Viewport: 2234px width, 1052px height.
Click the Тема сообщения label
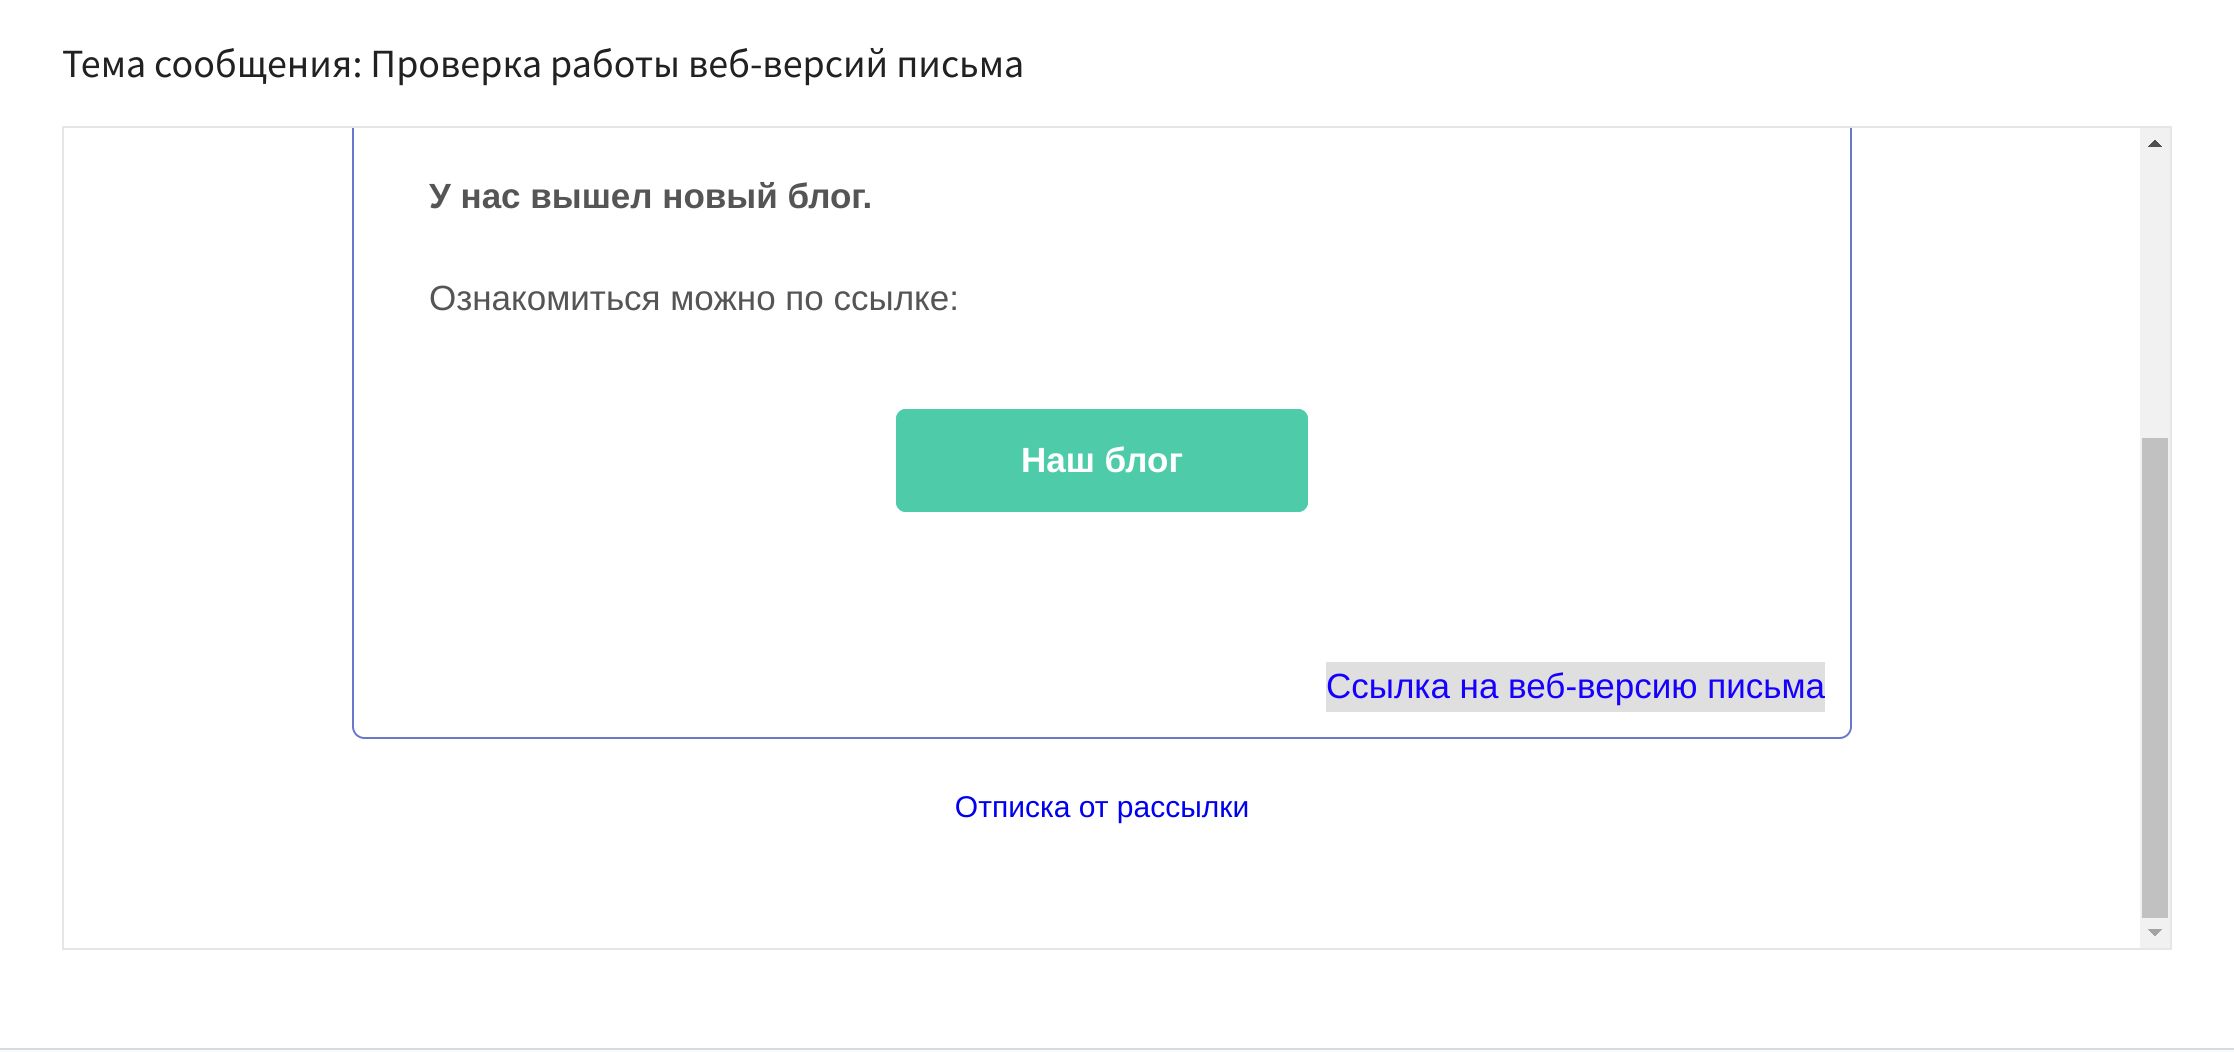212,65
